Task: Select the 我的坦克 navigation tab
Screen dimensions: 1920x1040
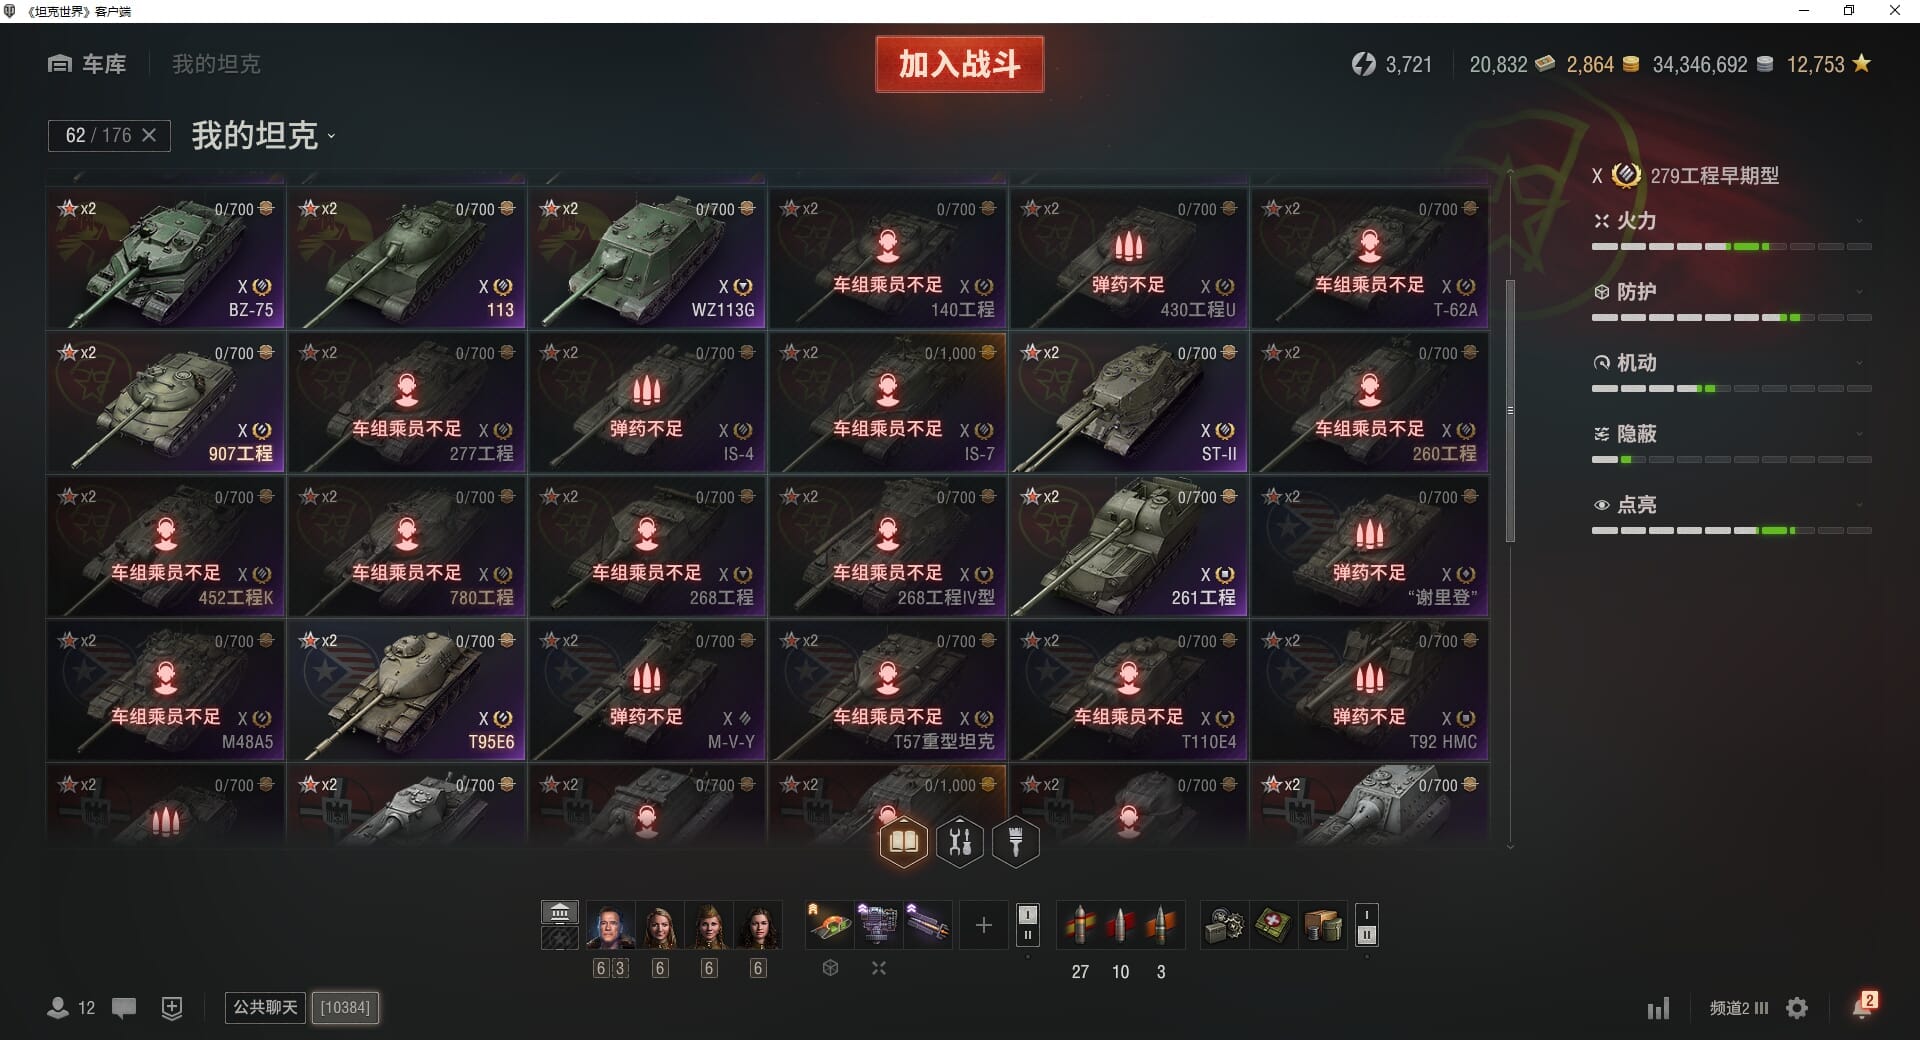Action: 216,64
